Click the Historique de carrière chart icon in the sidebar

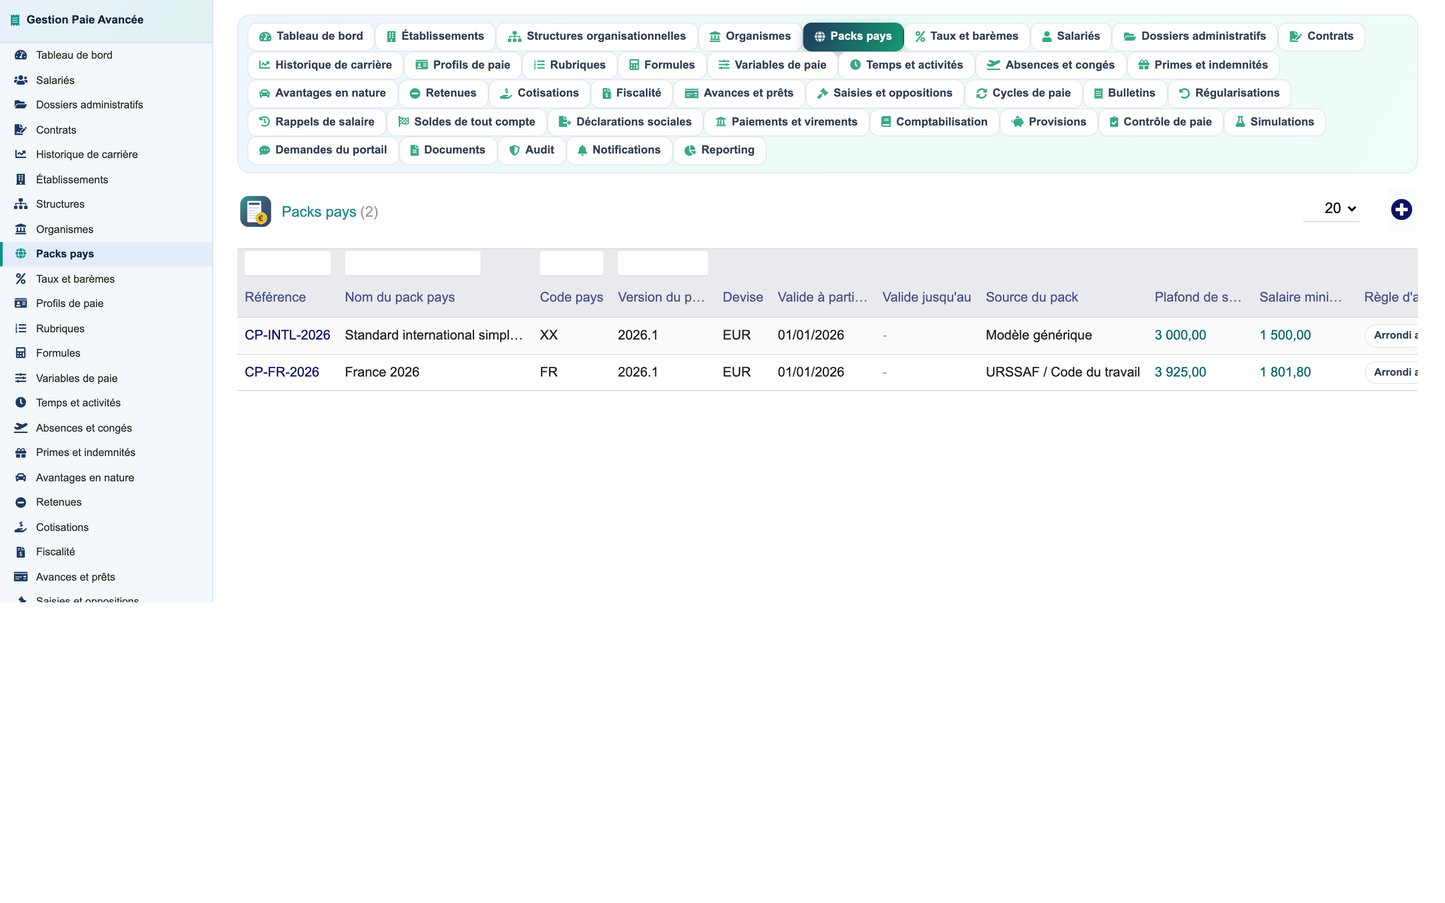(x=20, y=155)
